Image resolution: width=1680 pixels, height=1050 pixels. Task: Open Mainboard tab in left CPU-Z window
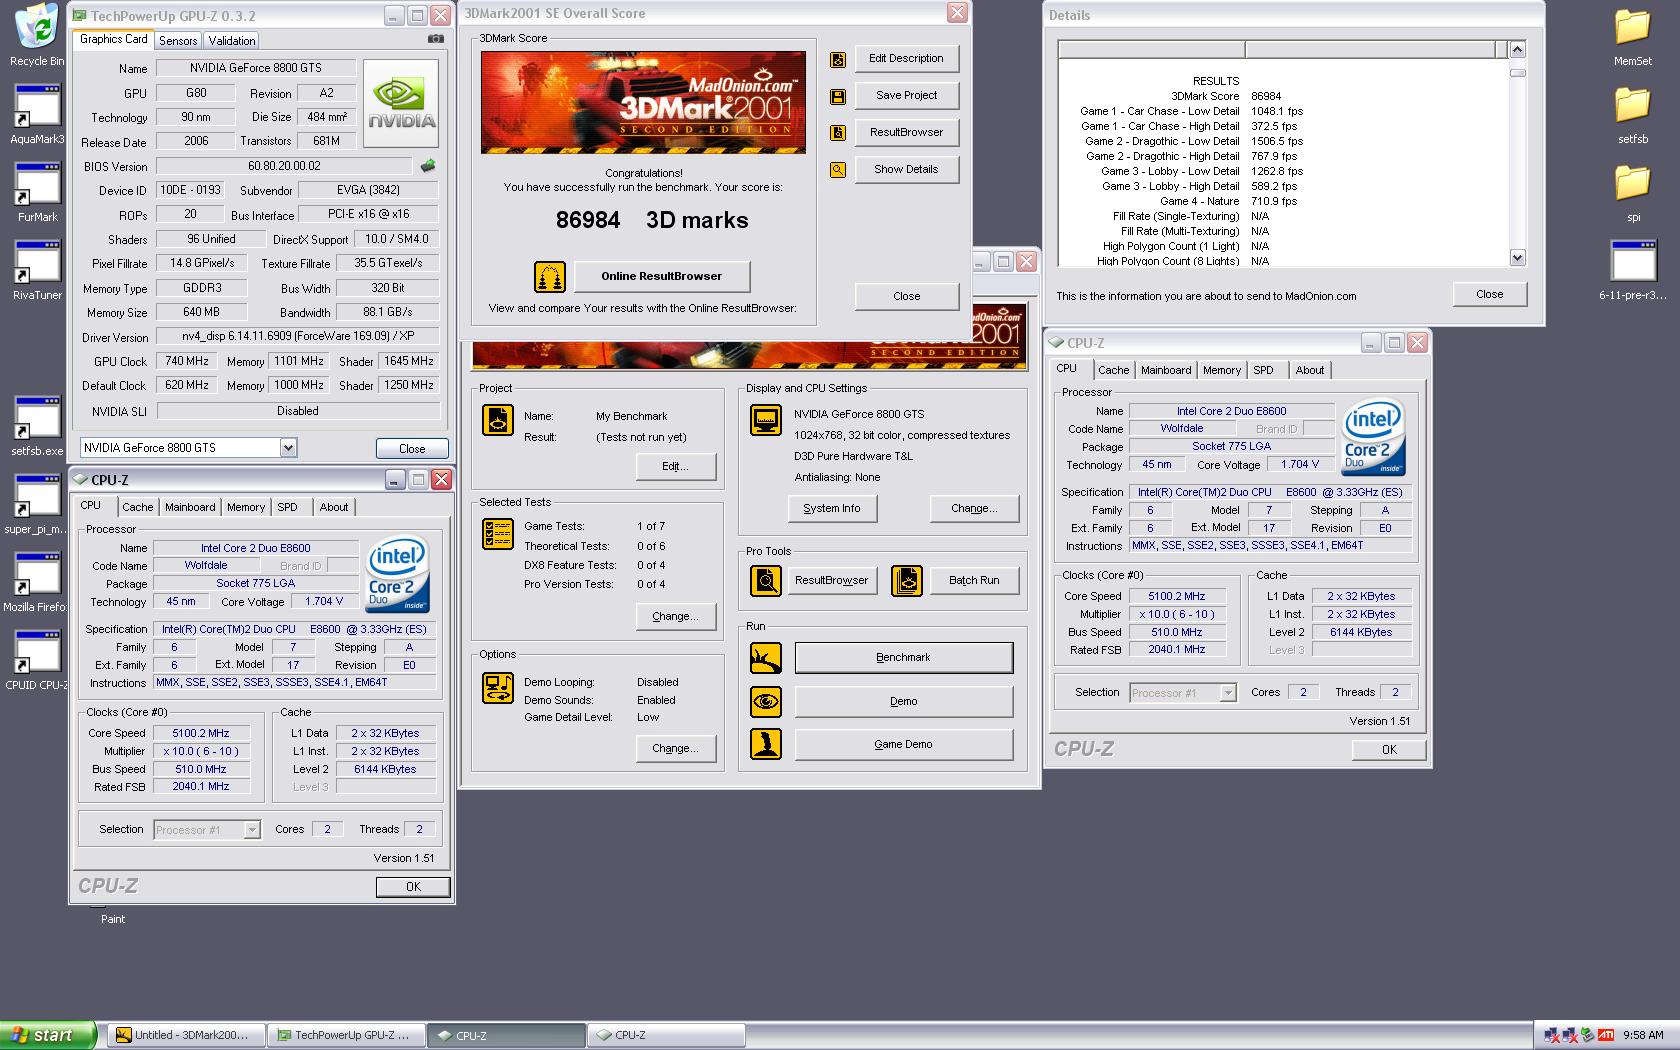[190, 507]
